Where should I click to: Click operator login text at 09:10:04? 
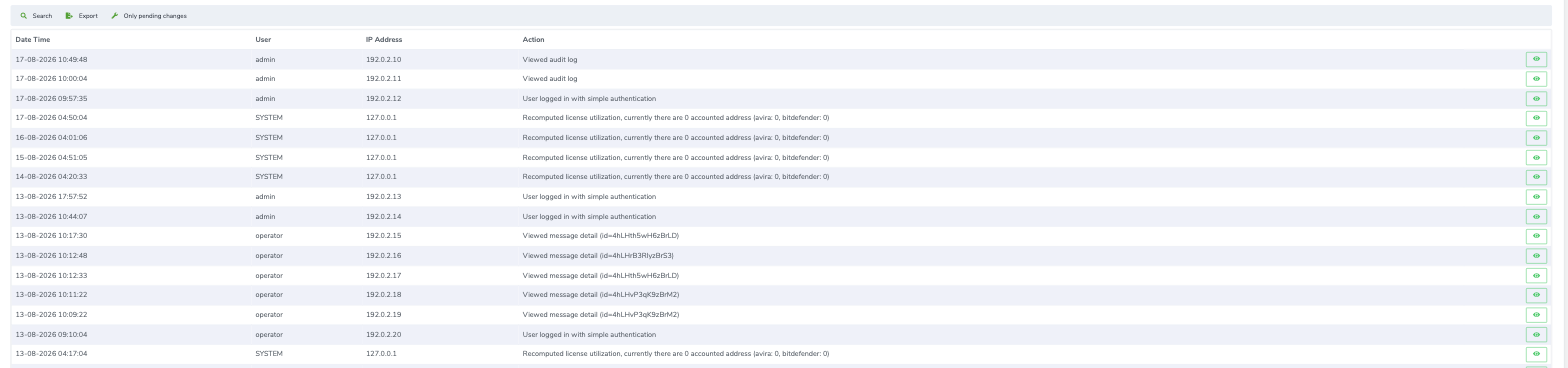589,335
